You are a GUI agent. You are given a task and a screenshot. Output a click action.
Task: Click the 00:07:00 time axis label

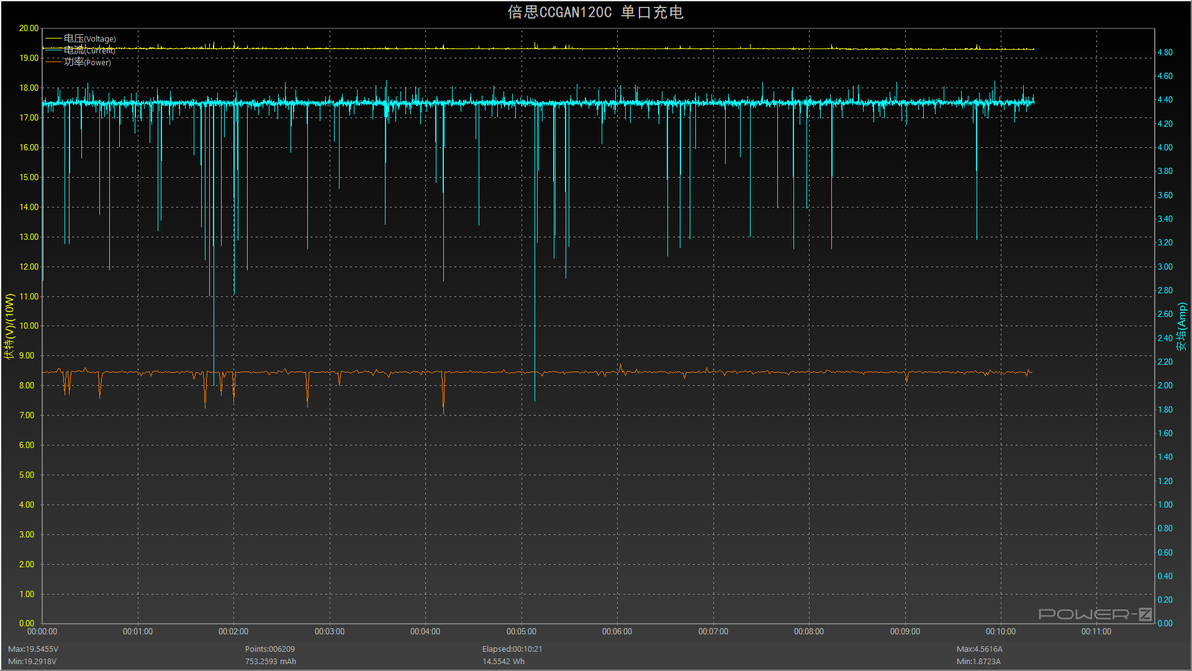coord(713,632)
